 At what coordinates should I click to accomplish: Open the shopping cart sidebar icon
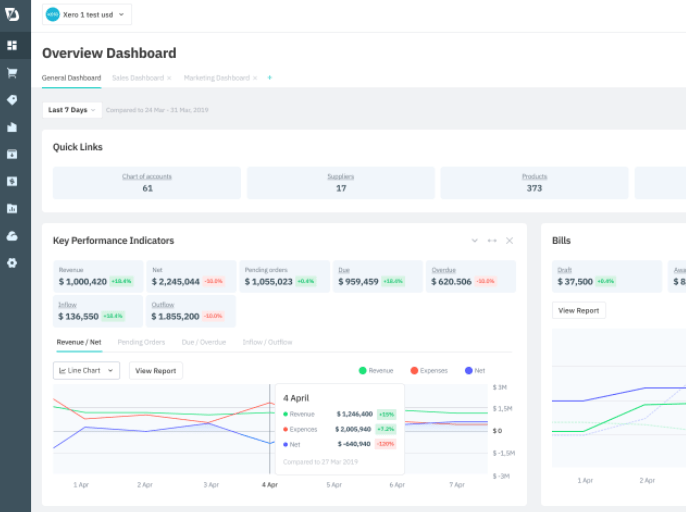click(x=12, y=73)
